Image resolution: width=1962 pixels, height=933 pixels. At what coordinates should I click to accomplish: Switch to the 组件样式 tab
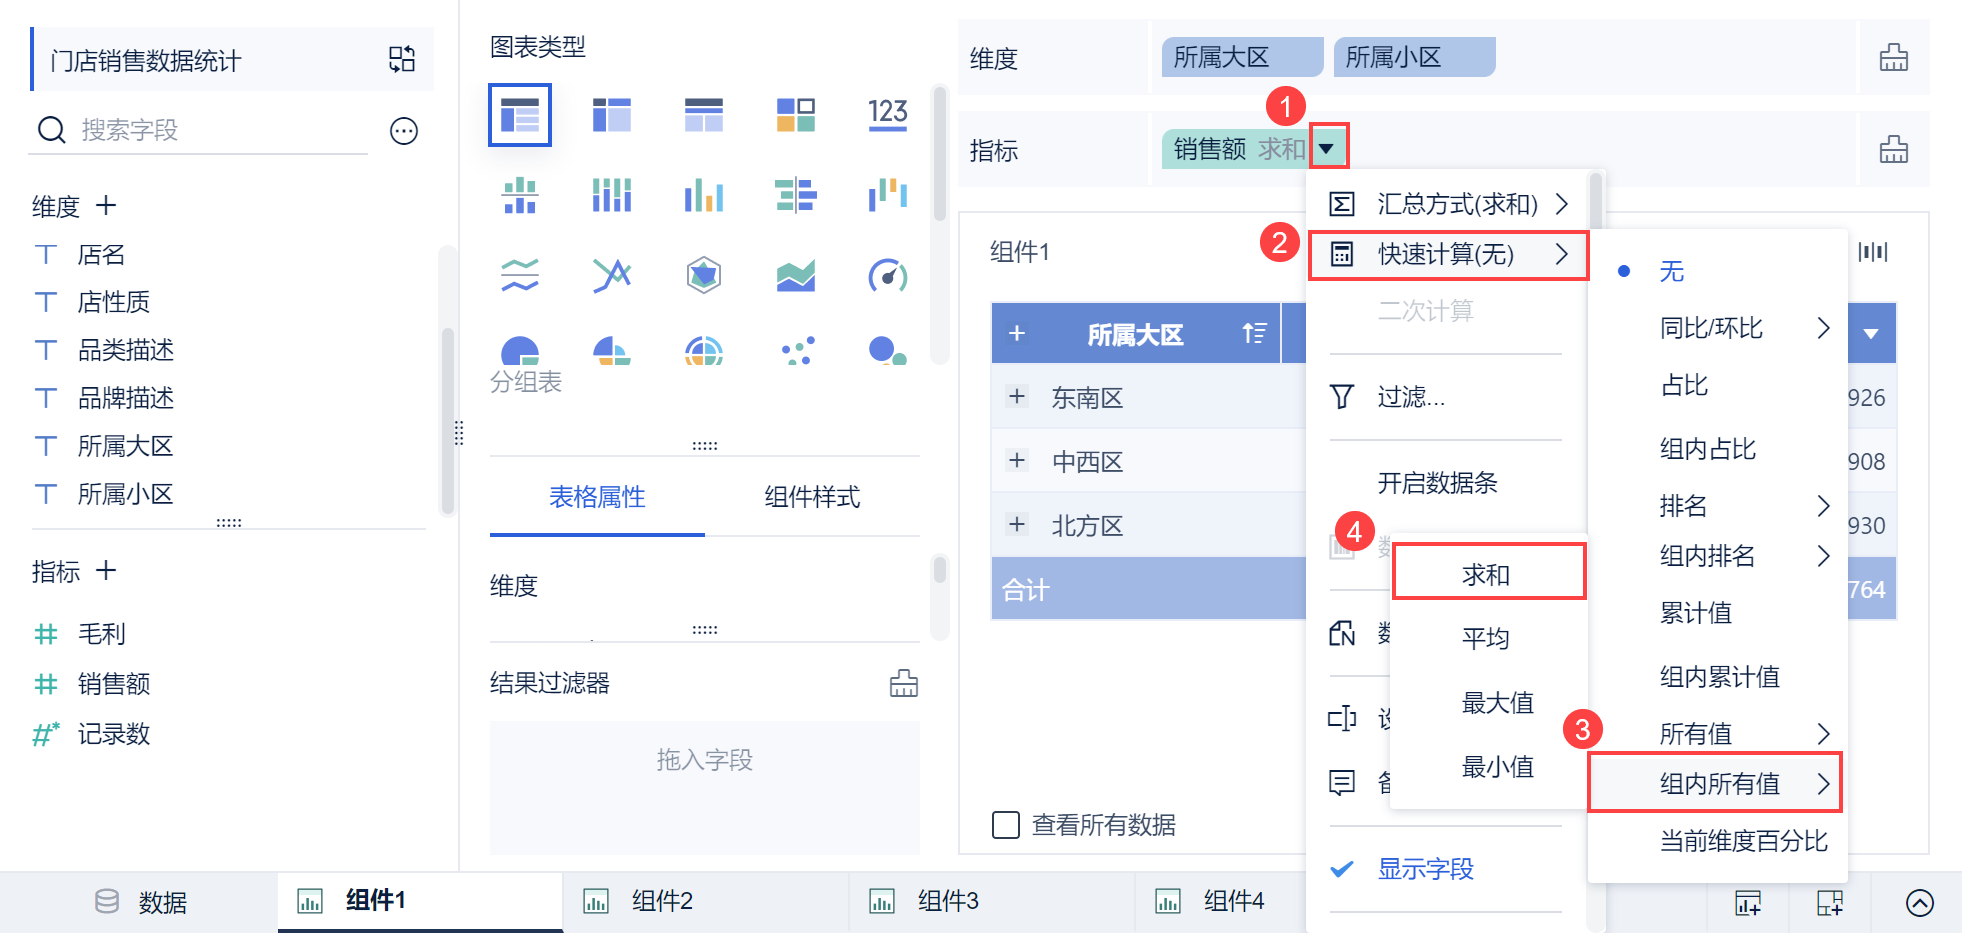812,497
